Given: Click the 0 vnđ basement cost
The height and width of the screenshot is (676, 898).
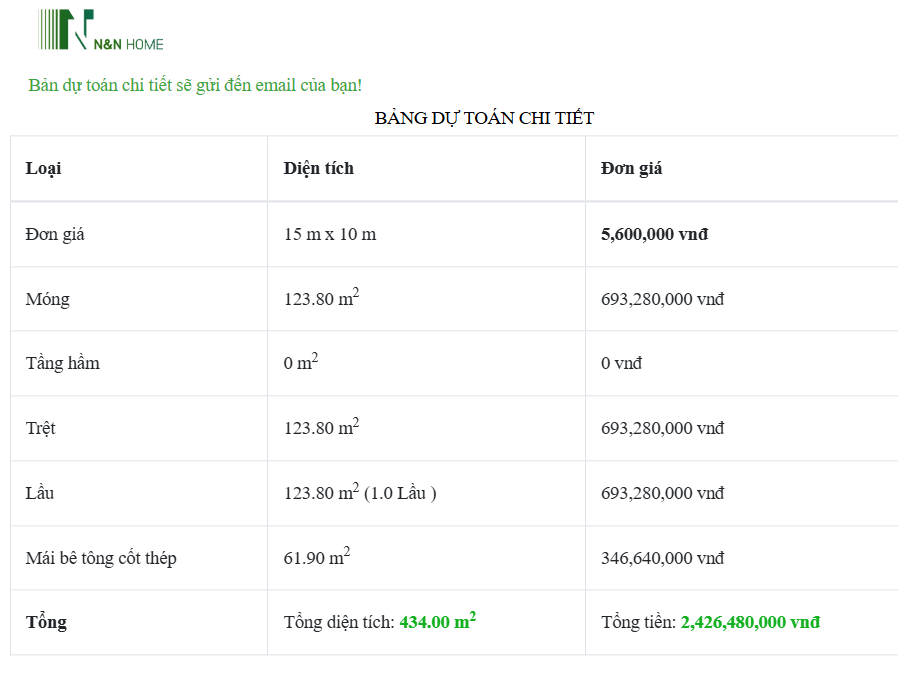Looking at the screenshot, I should click(x=621, y=363).
